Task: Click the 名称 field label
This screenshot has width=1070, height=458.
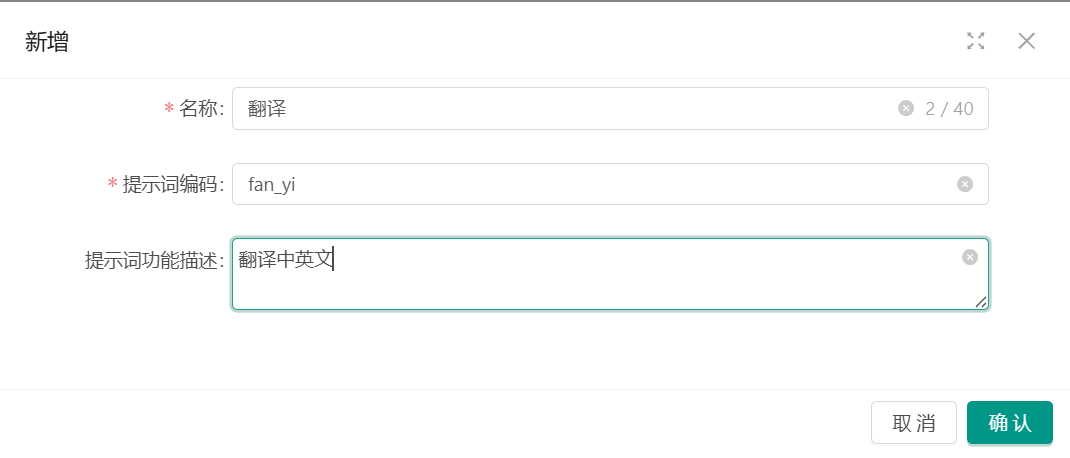Action: point(200,109)
